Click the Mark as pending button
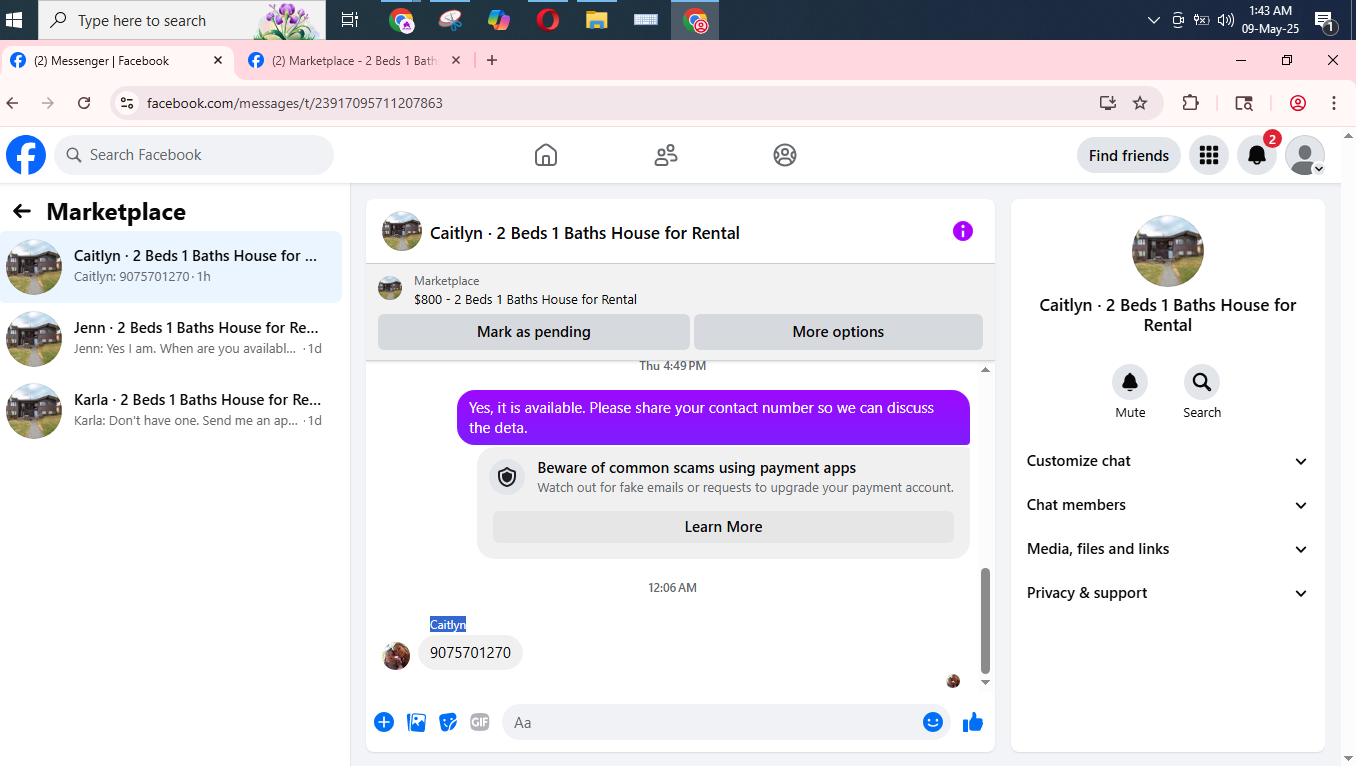 (534, 332)
